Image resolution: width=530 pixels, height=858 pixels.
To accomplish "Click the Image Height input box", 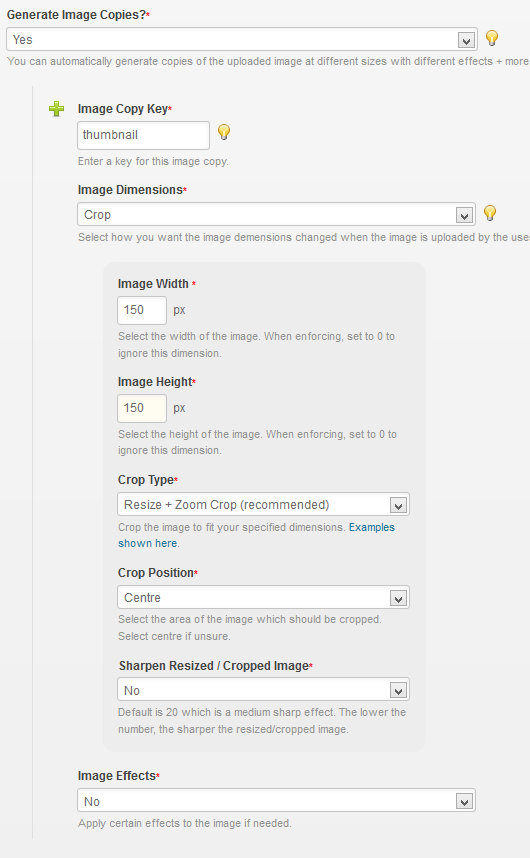I will pyautogui.click(x=142, y=408).
